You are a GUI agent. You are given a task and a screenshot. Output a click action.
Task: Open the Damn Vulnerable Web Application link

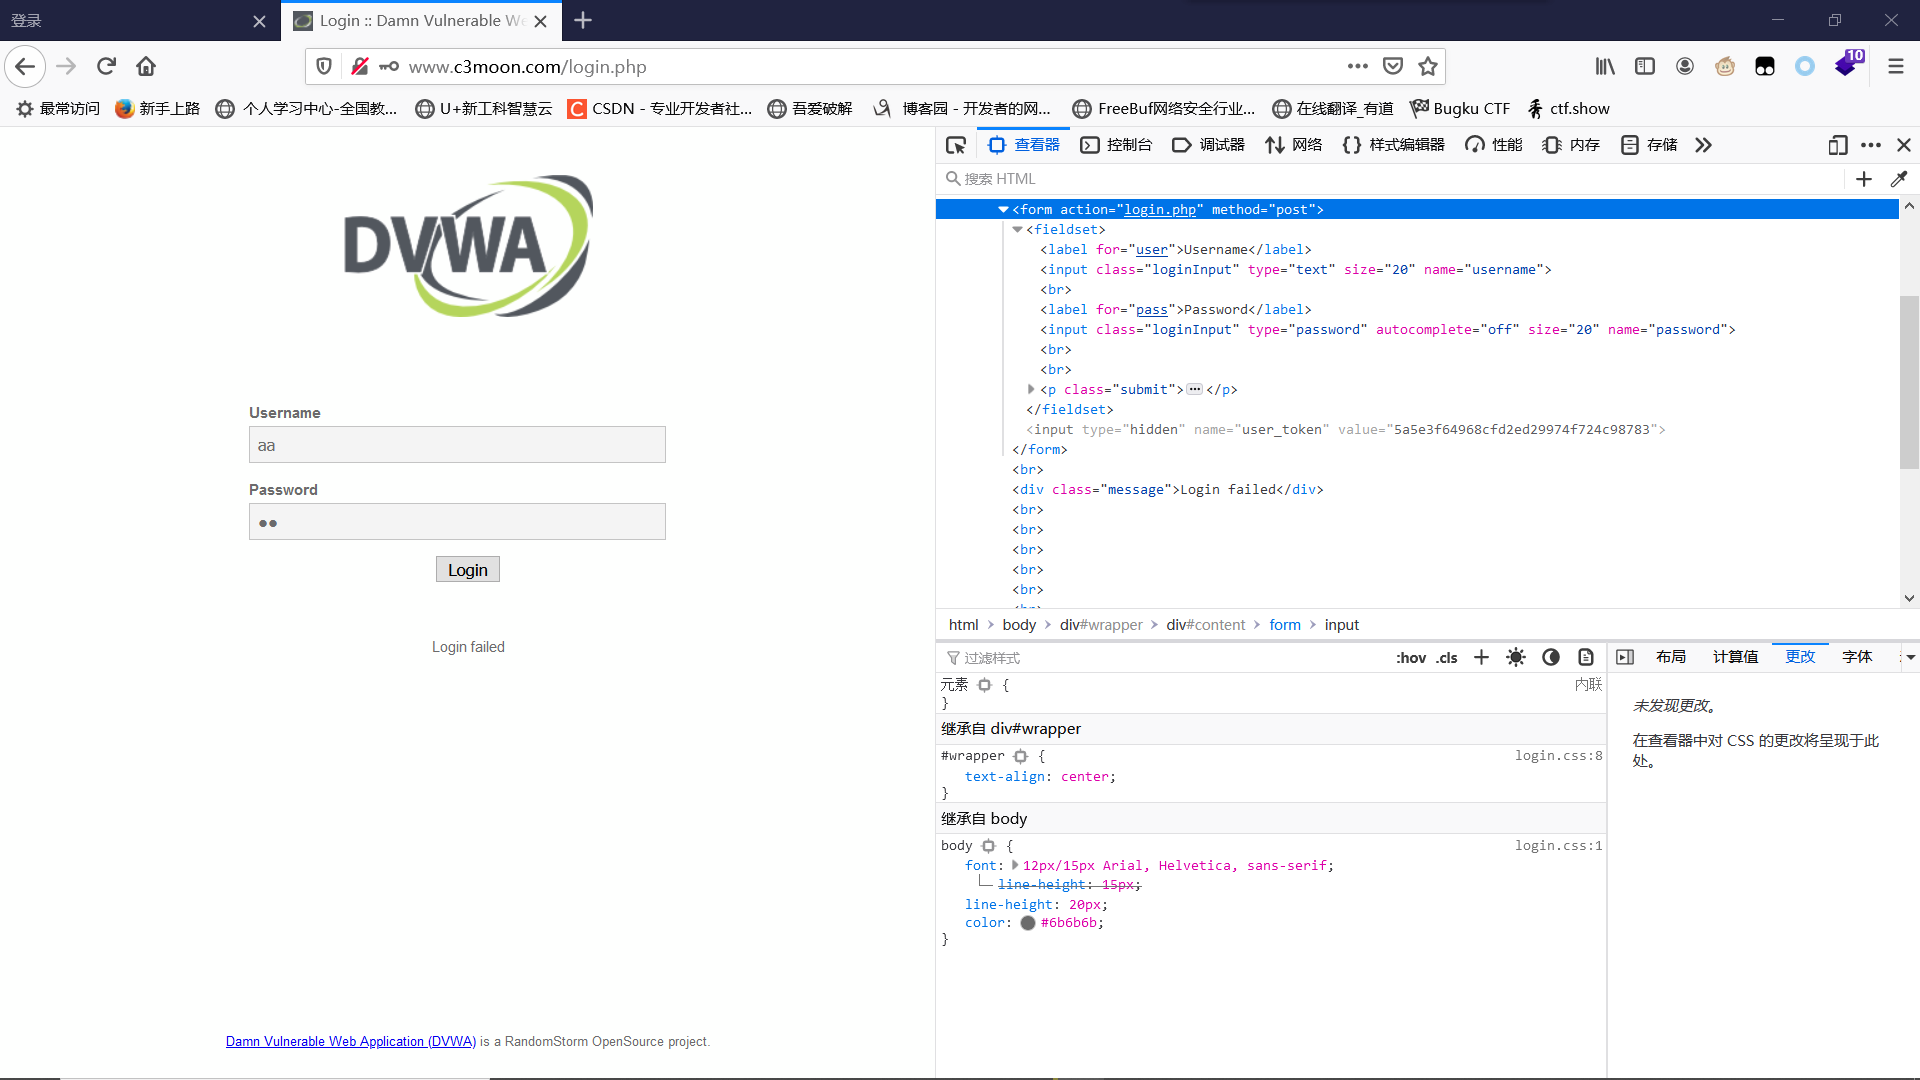point(351,1042)
